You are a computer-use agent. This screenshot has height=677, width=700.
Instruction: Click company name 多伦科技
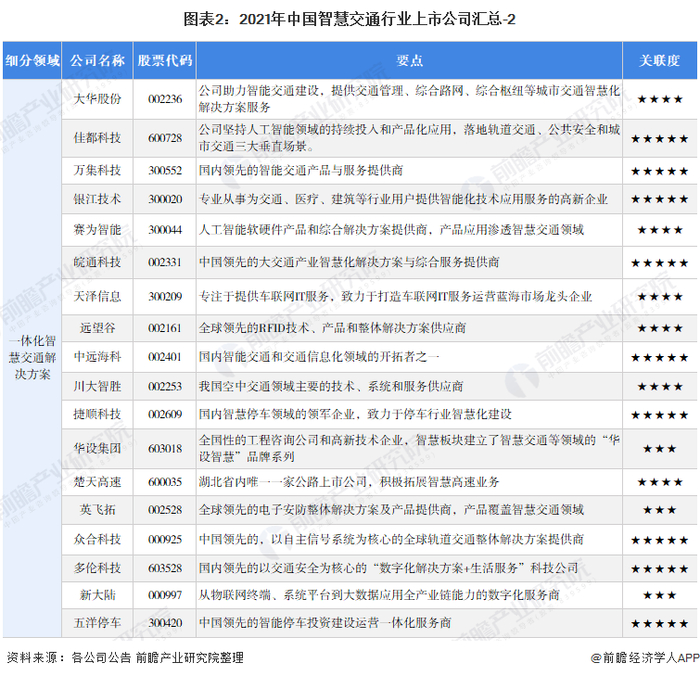[x=97, y=568]
